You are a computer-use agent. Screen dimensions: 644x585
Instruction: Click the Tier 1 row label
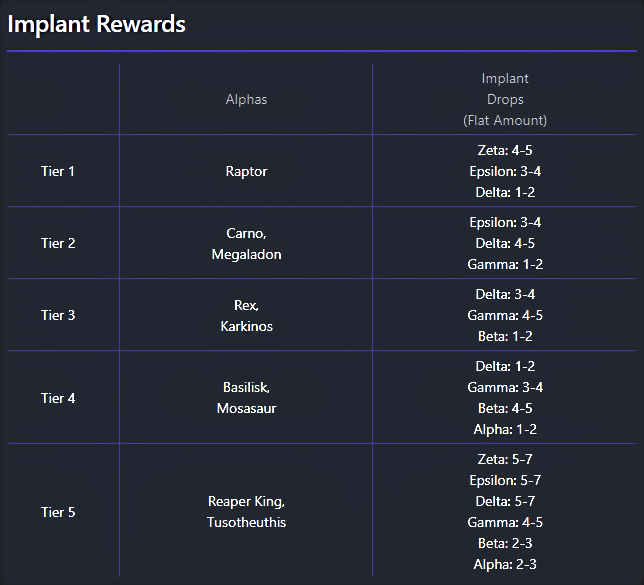(58, 171)
